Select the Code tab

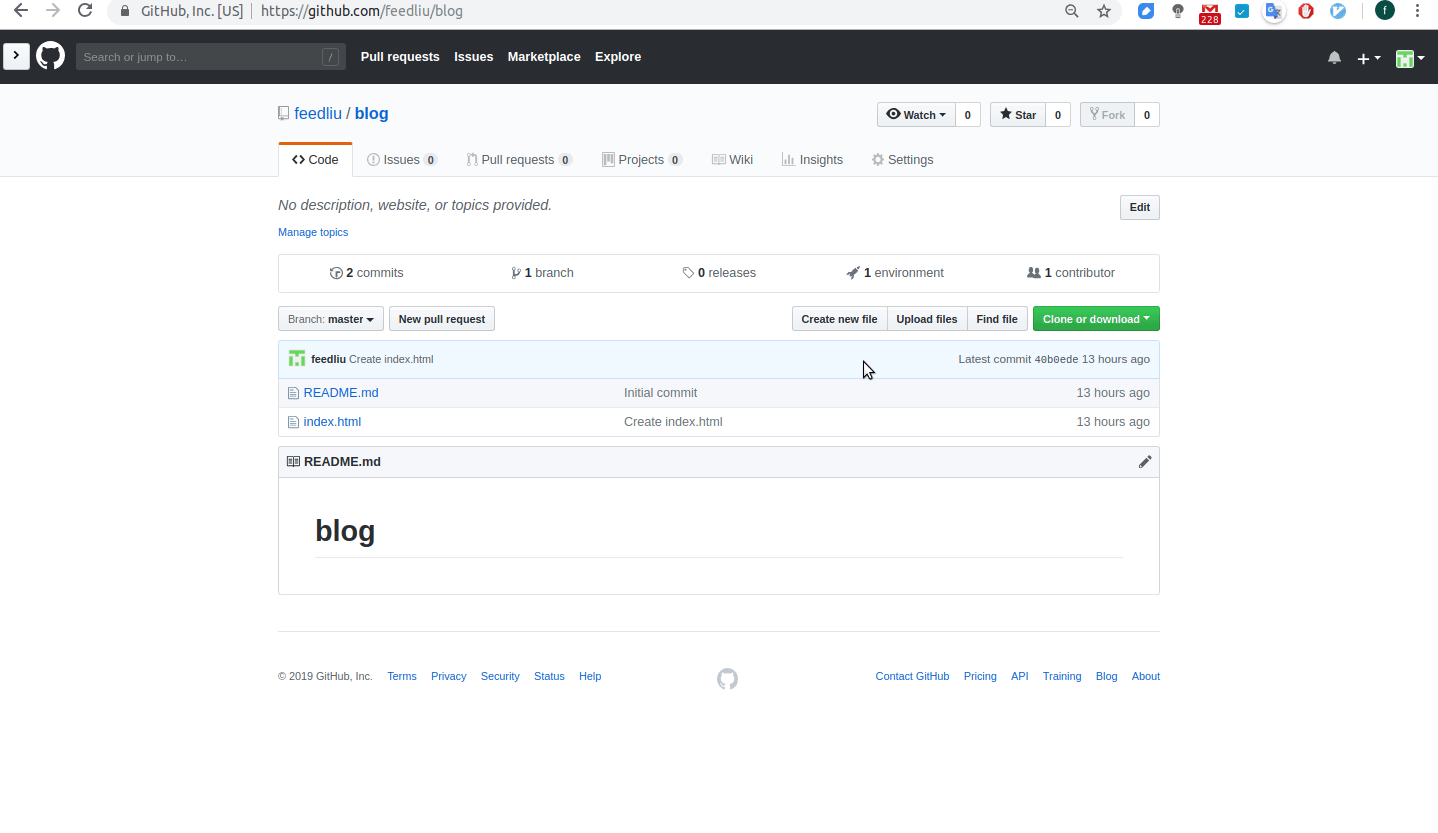pos(315,160)
